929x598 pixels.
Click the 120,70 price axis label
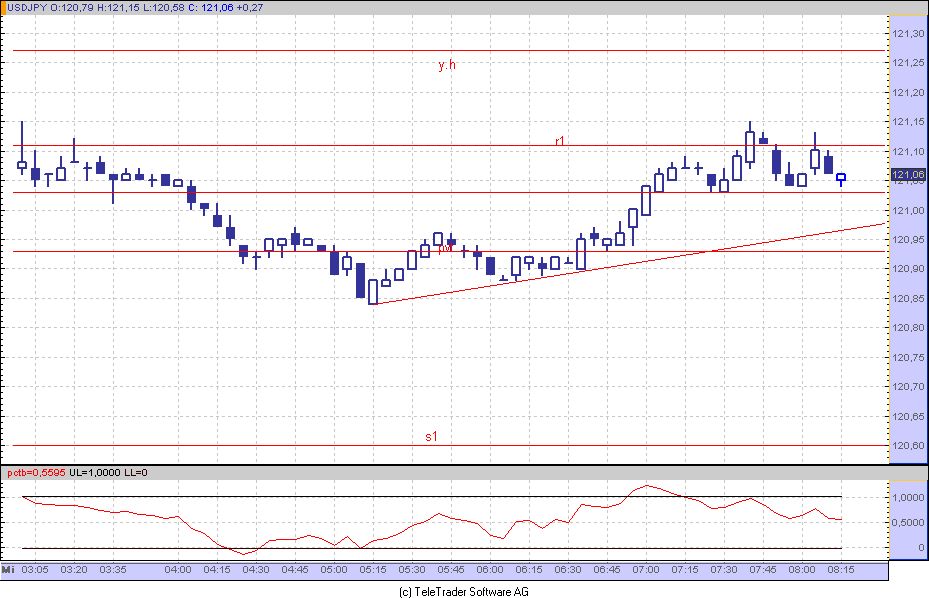(908, 386)
